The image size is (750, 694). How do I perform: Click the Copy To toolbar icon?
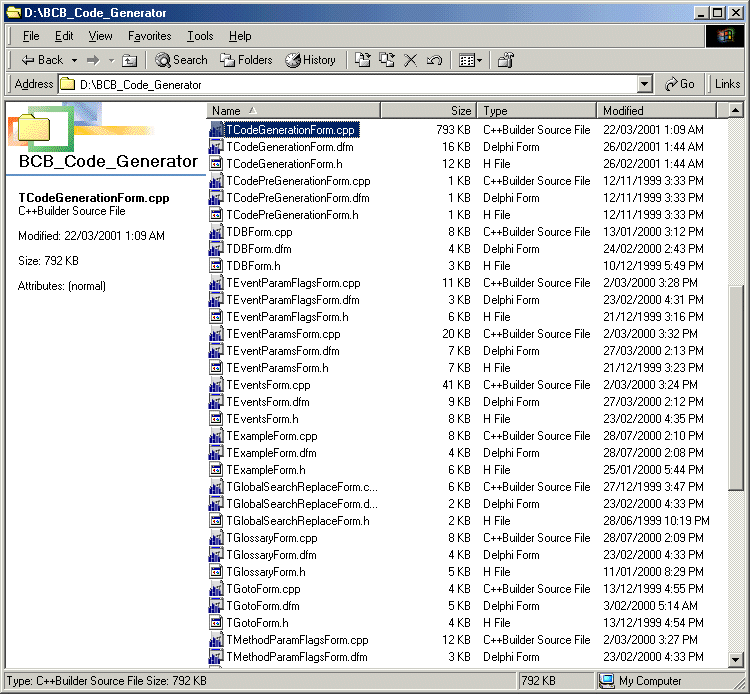click(x=386, y=60)
